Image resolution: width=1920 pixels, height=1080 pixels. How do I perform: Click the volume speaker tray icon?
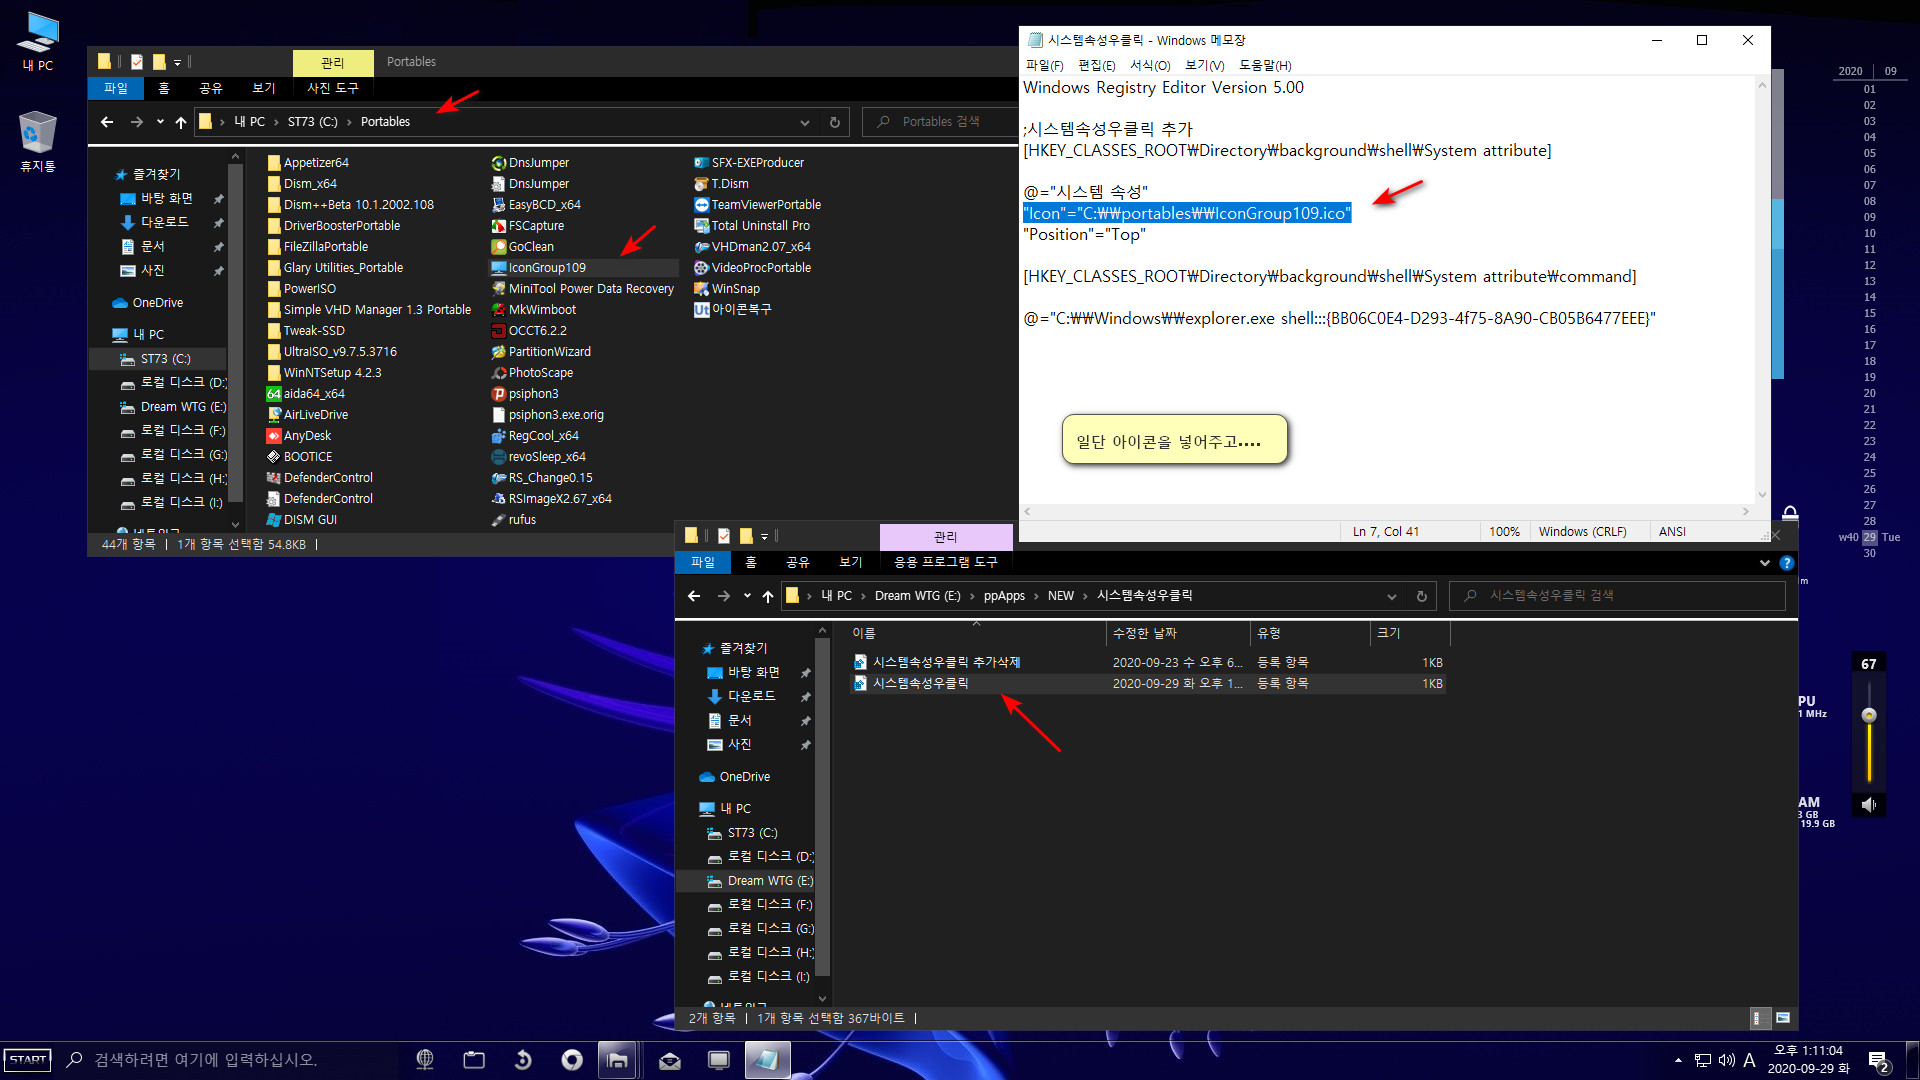point(1726,1060)
